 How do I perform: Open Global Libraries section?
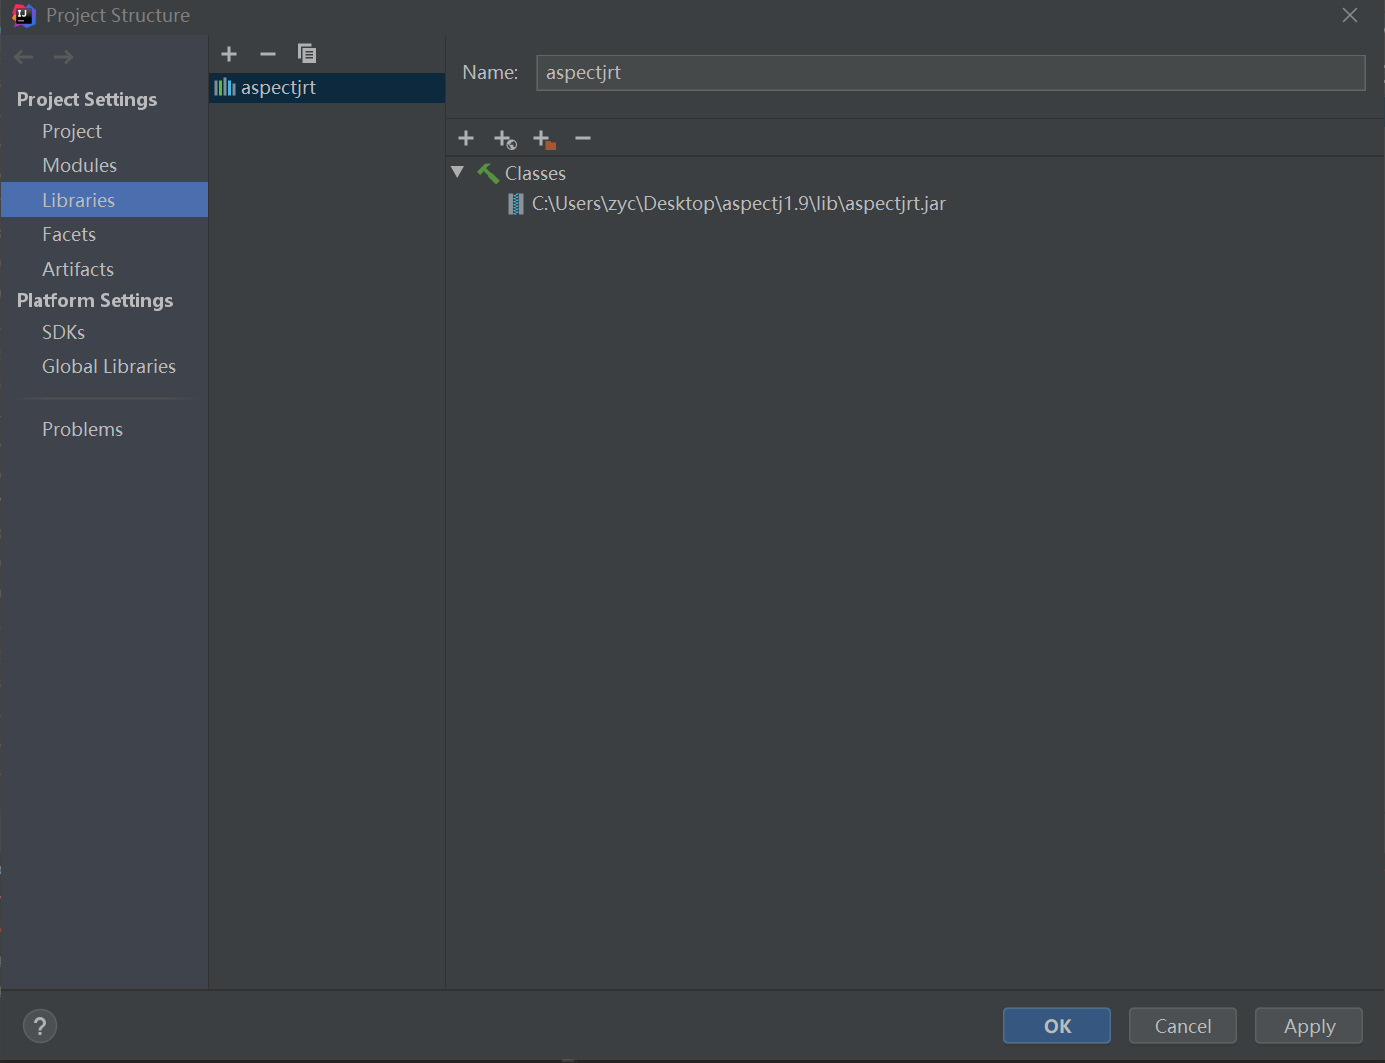coord(109,367)
